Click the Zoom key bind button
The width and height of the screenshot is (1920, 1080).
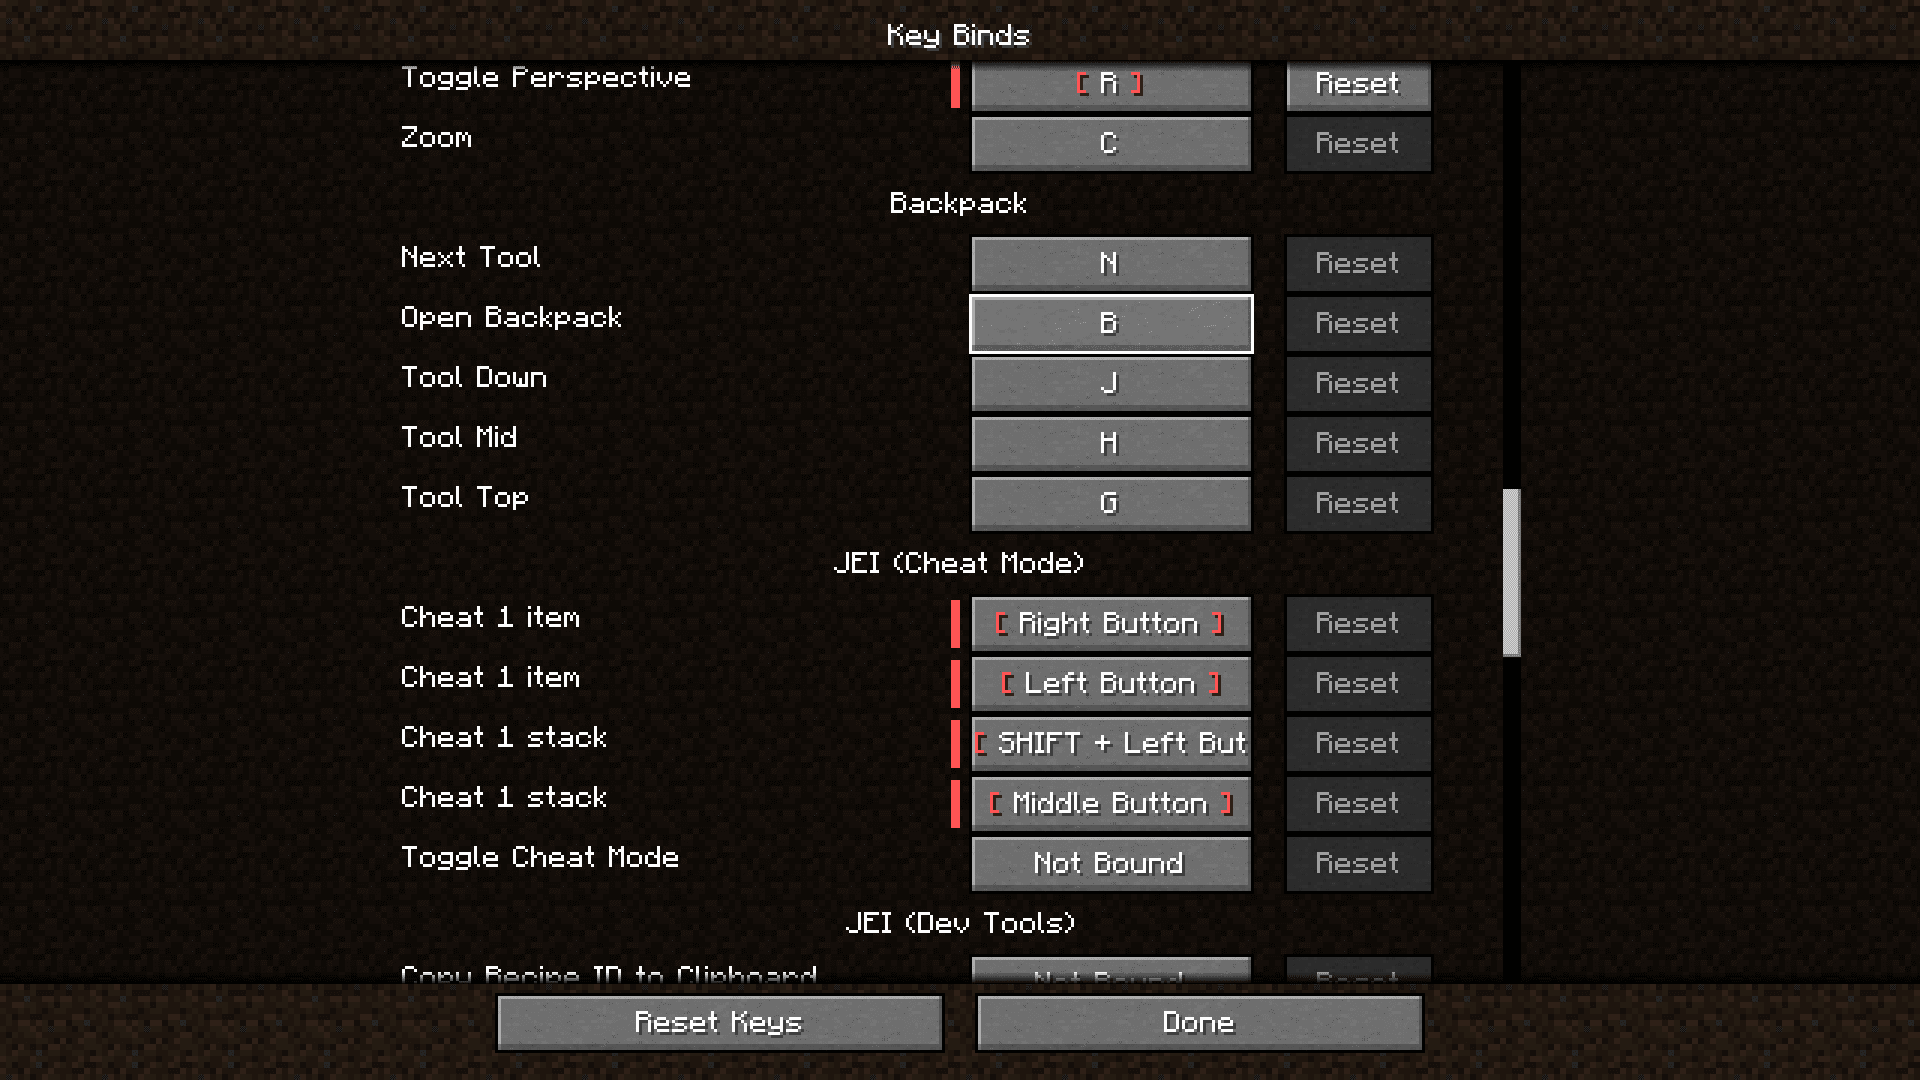(1109, 142)
